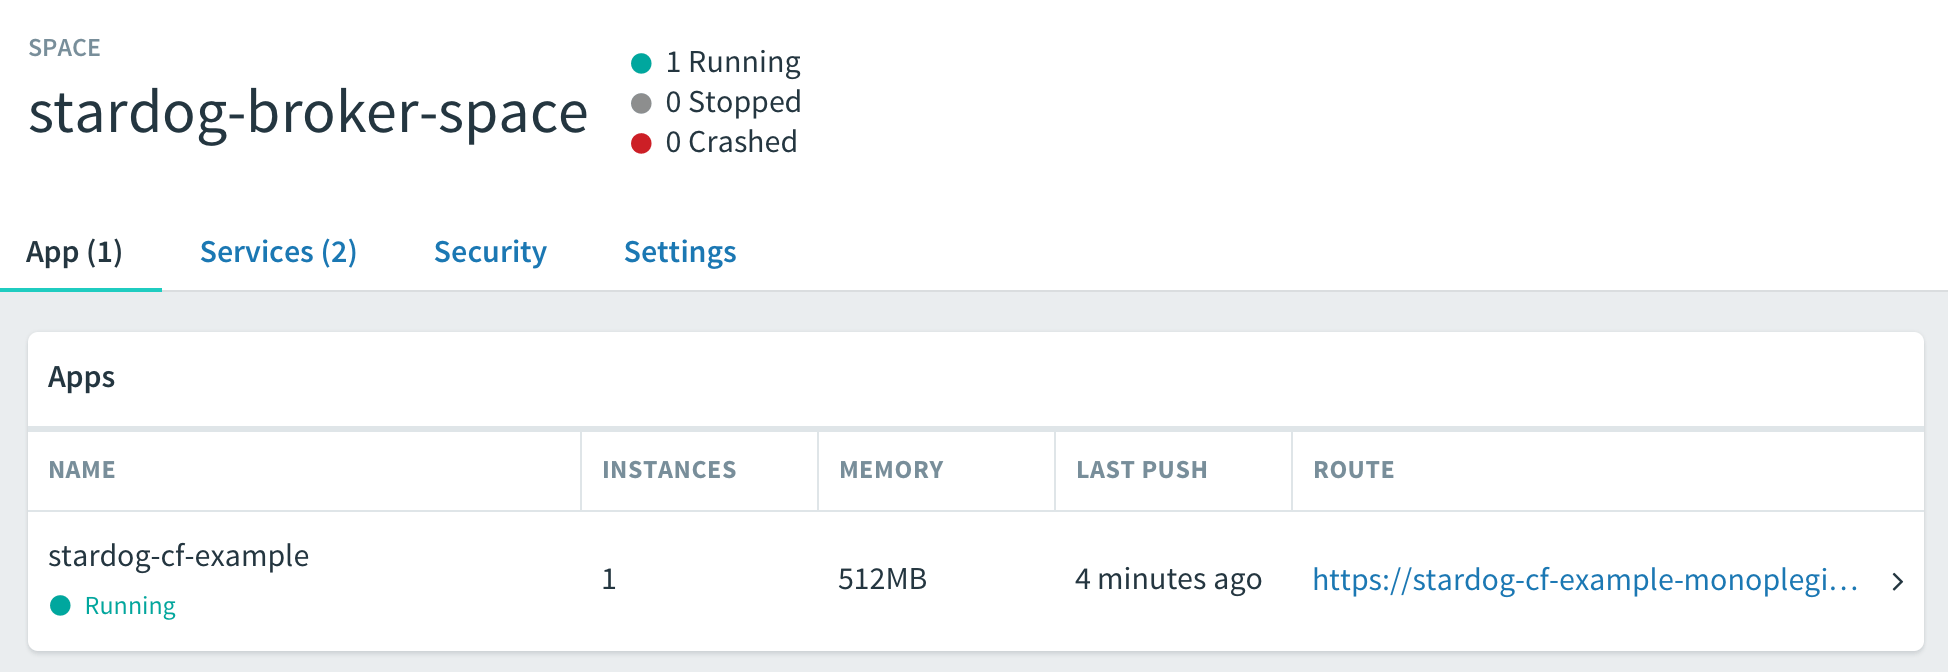Click the green Running text under app name
The image size is (1948, 672).
[x=130, y=606]
